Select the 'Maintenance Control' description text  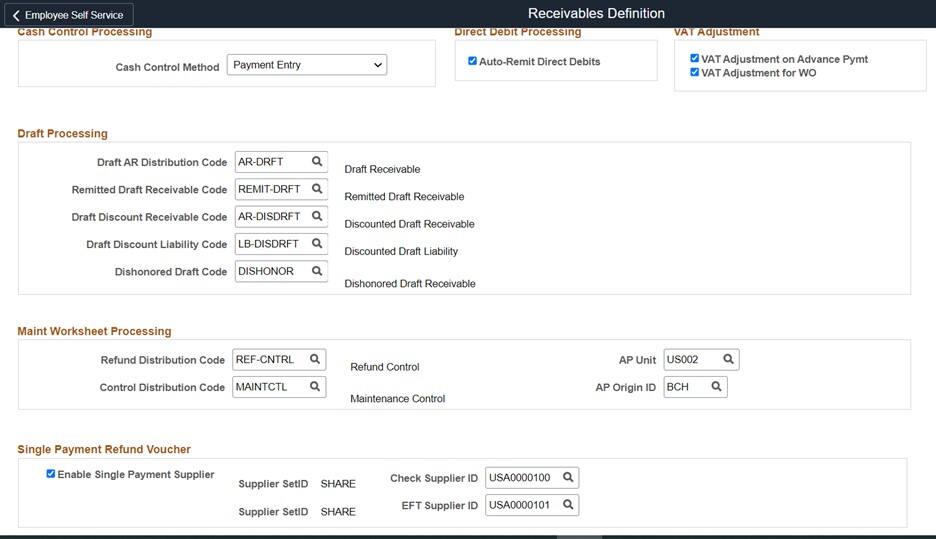click(398, 398)
